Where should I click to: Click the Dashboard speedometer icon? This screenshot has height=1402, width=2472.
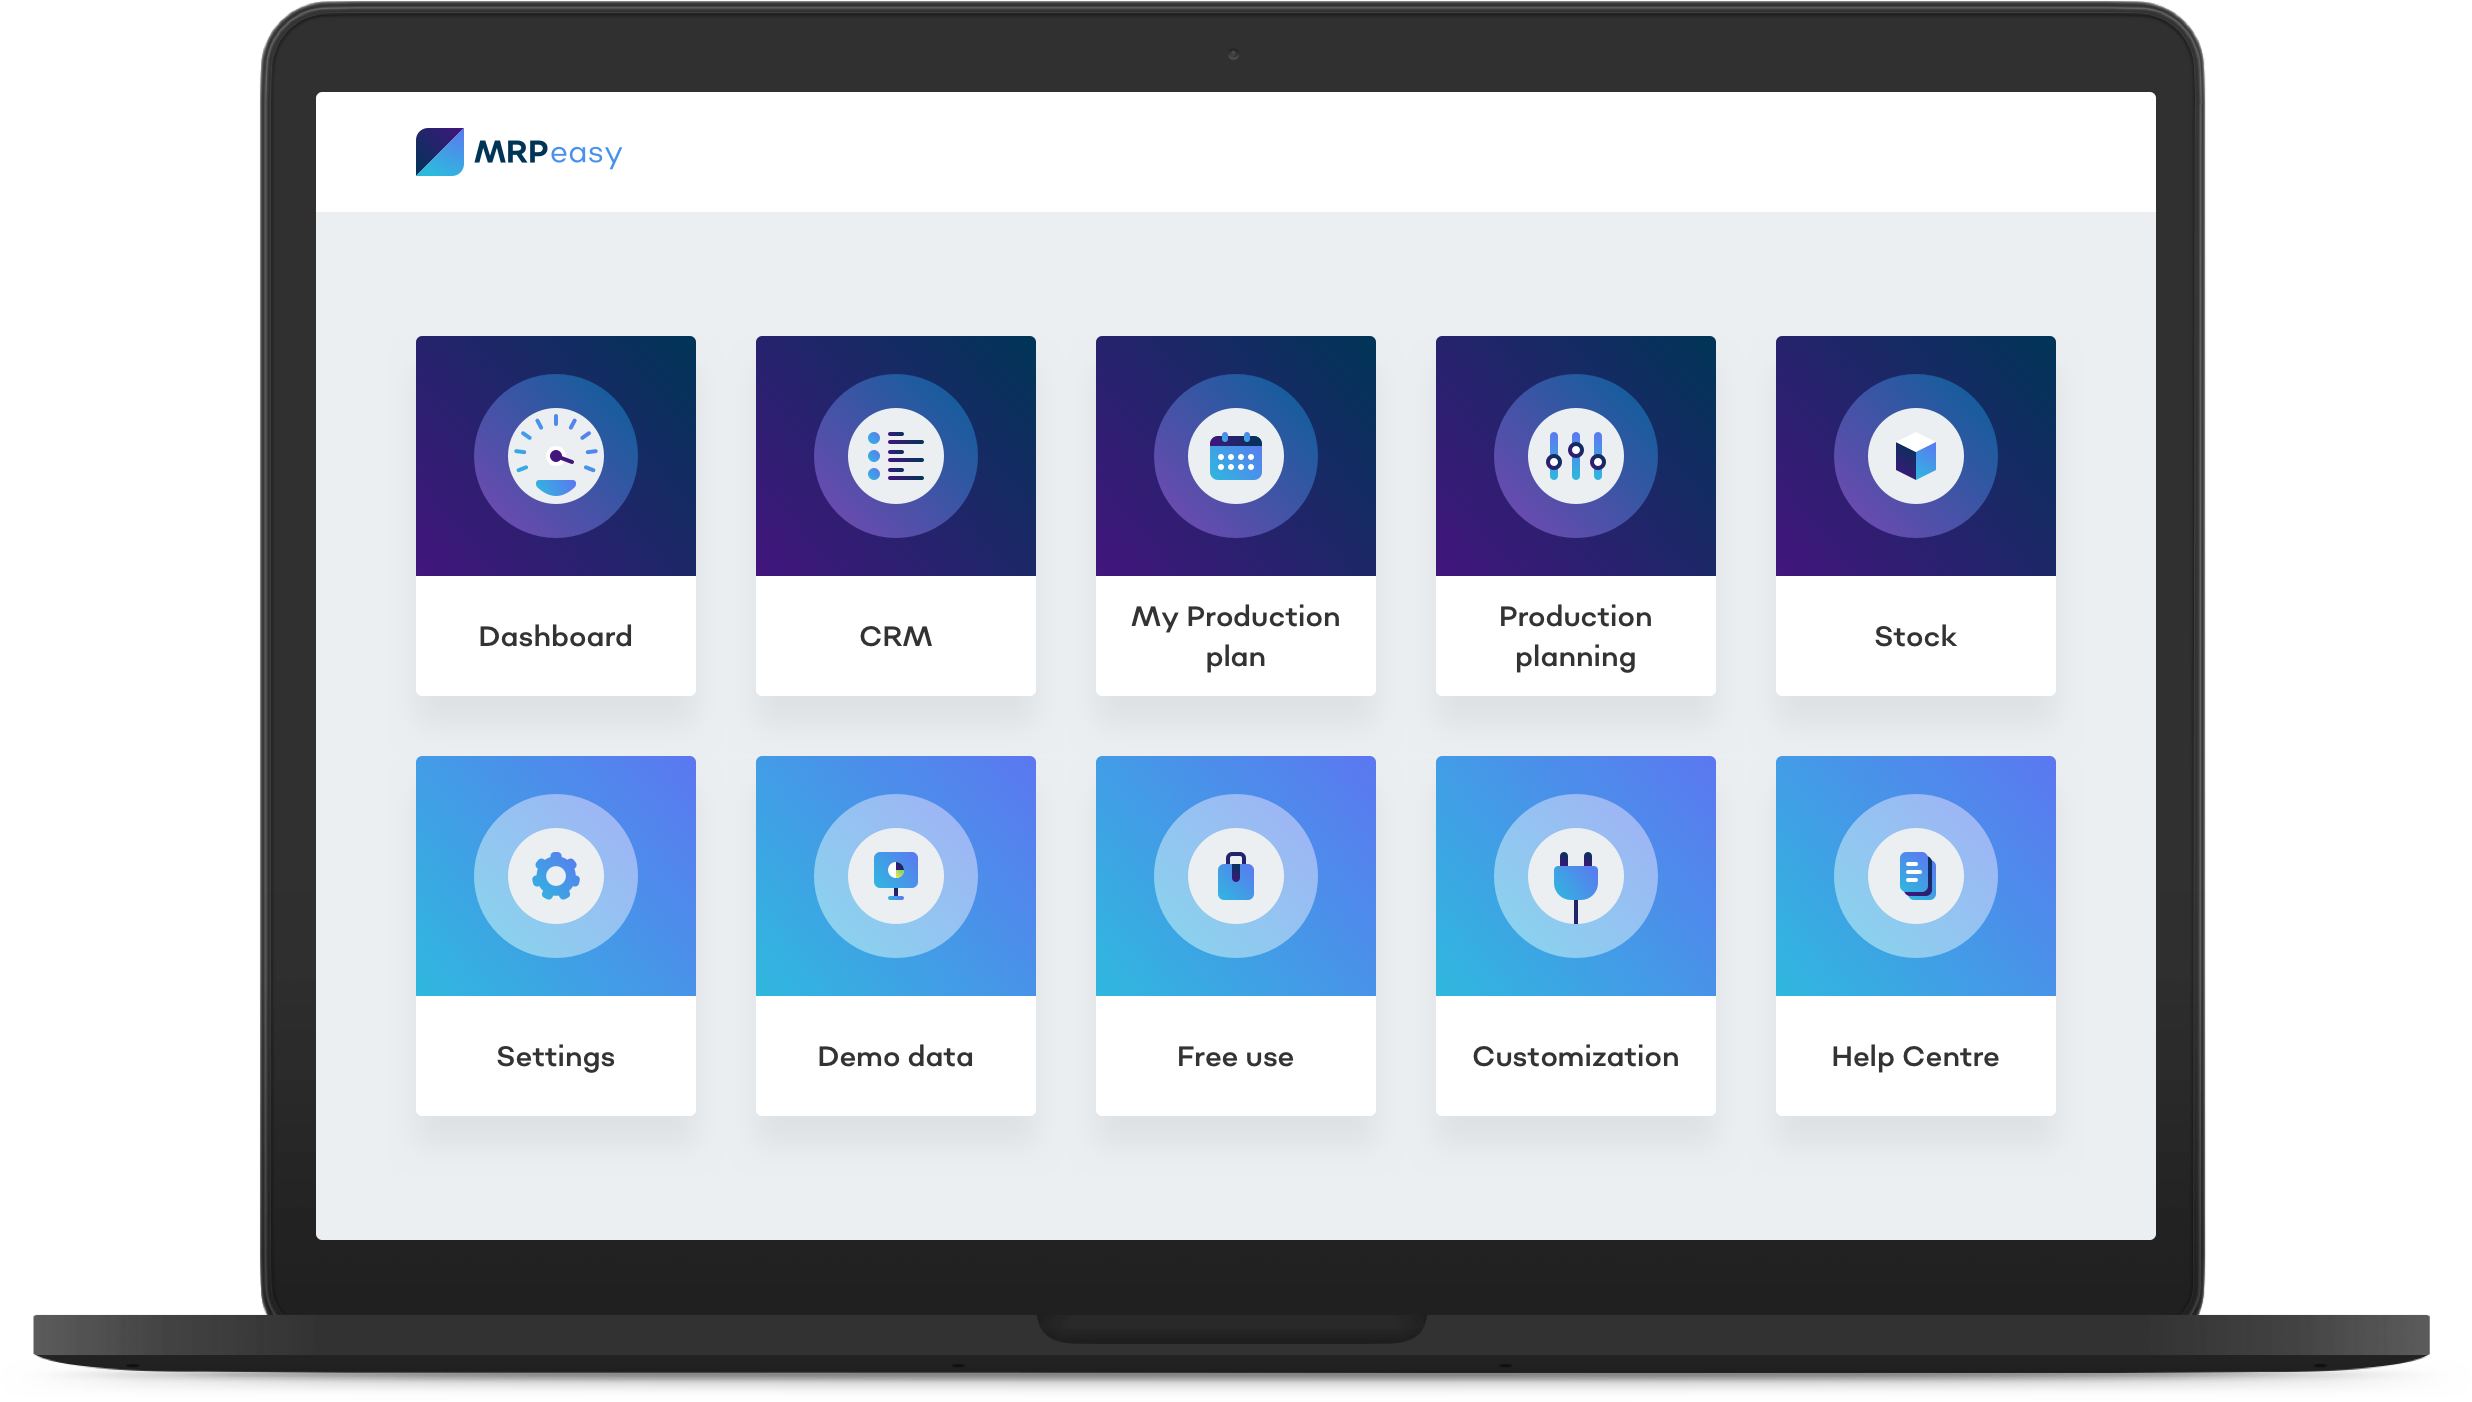pyautogui.click(x=556, y=456)
